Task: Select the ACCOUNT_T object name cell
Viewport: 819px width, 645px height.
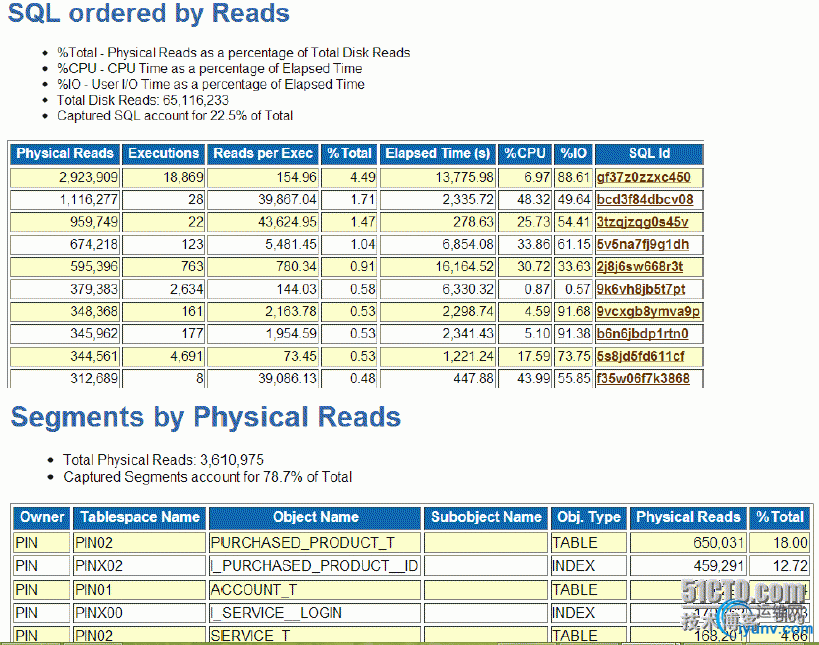Action: tap(315, 590)
